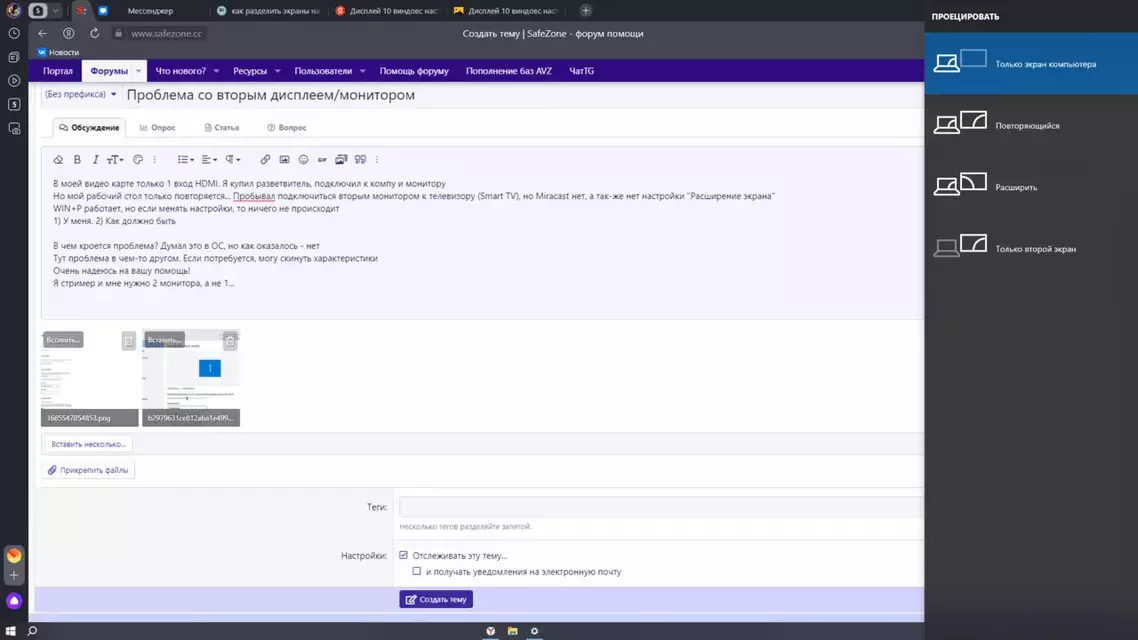Select 'Только экран компьютера' projection mode

pyautogui.click(x=1031, y=64)
